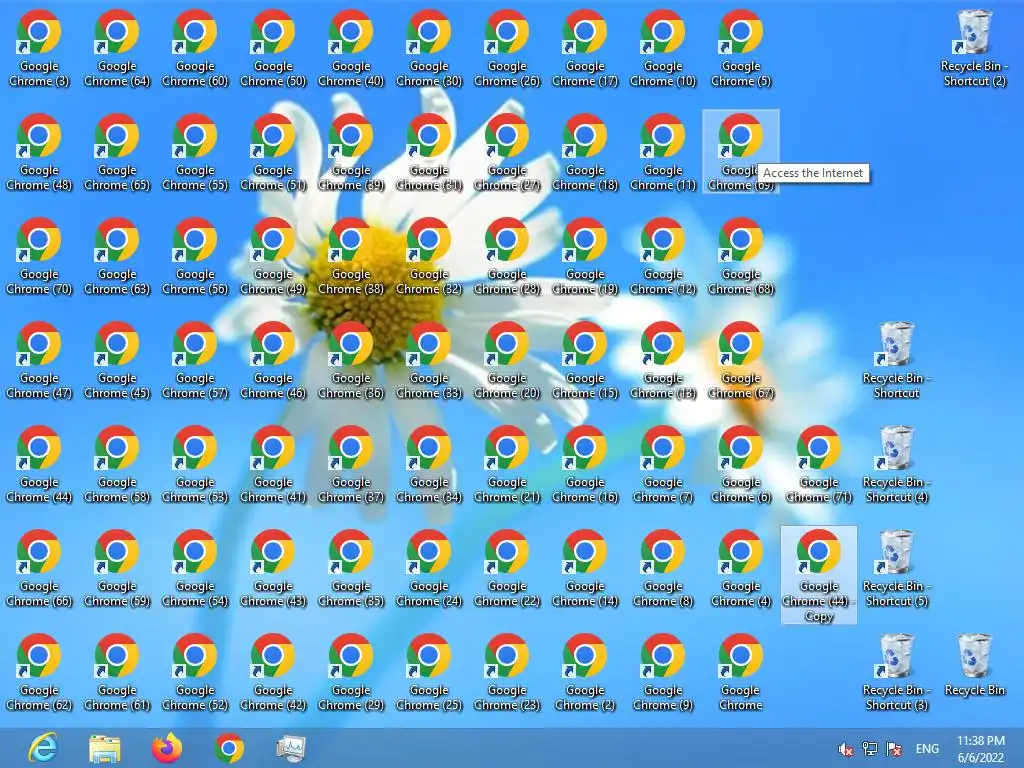Click Google Chrome (66) shortcut

(39, 568)
